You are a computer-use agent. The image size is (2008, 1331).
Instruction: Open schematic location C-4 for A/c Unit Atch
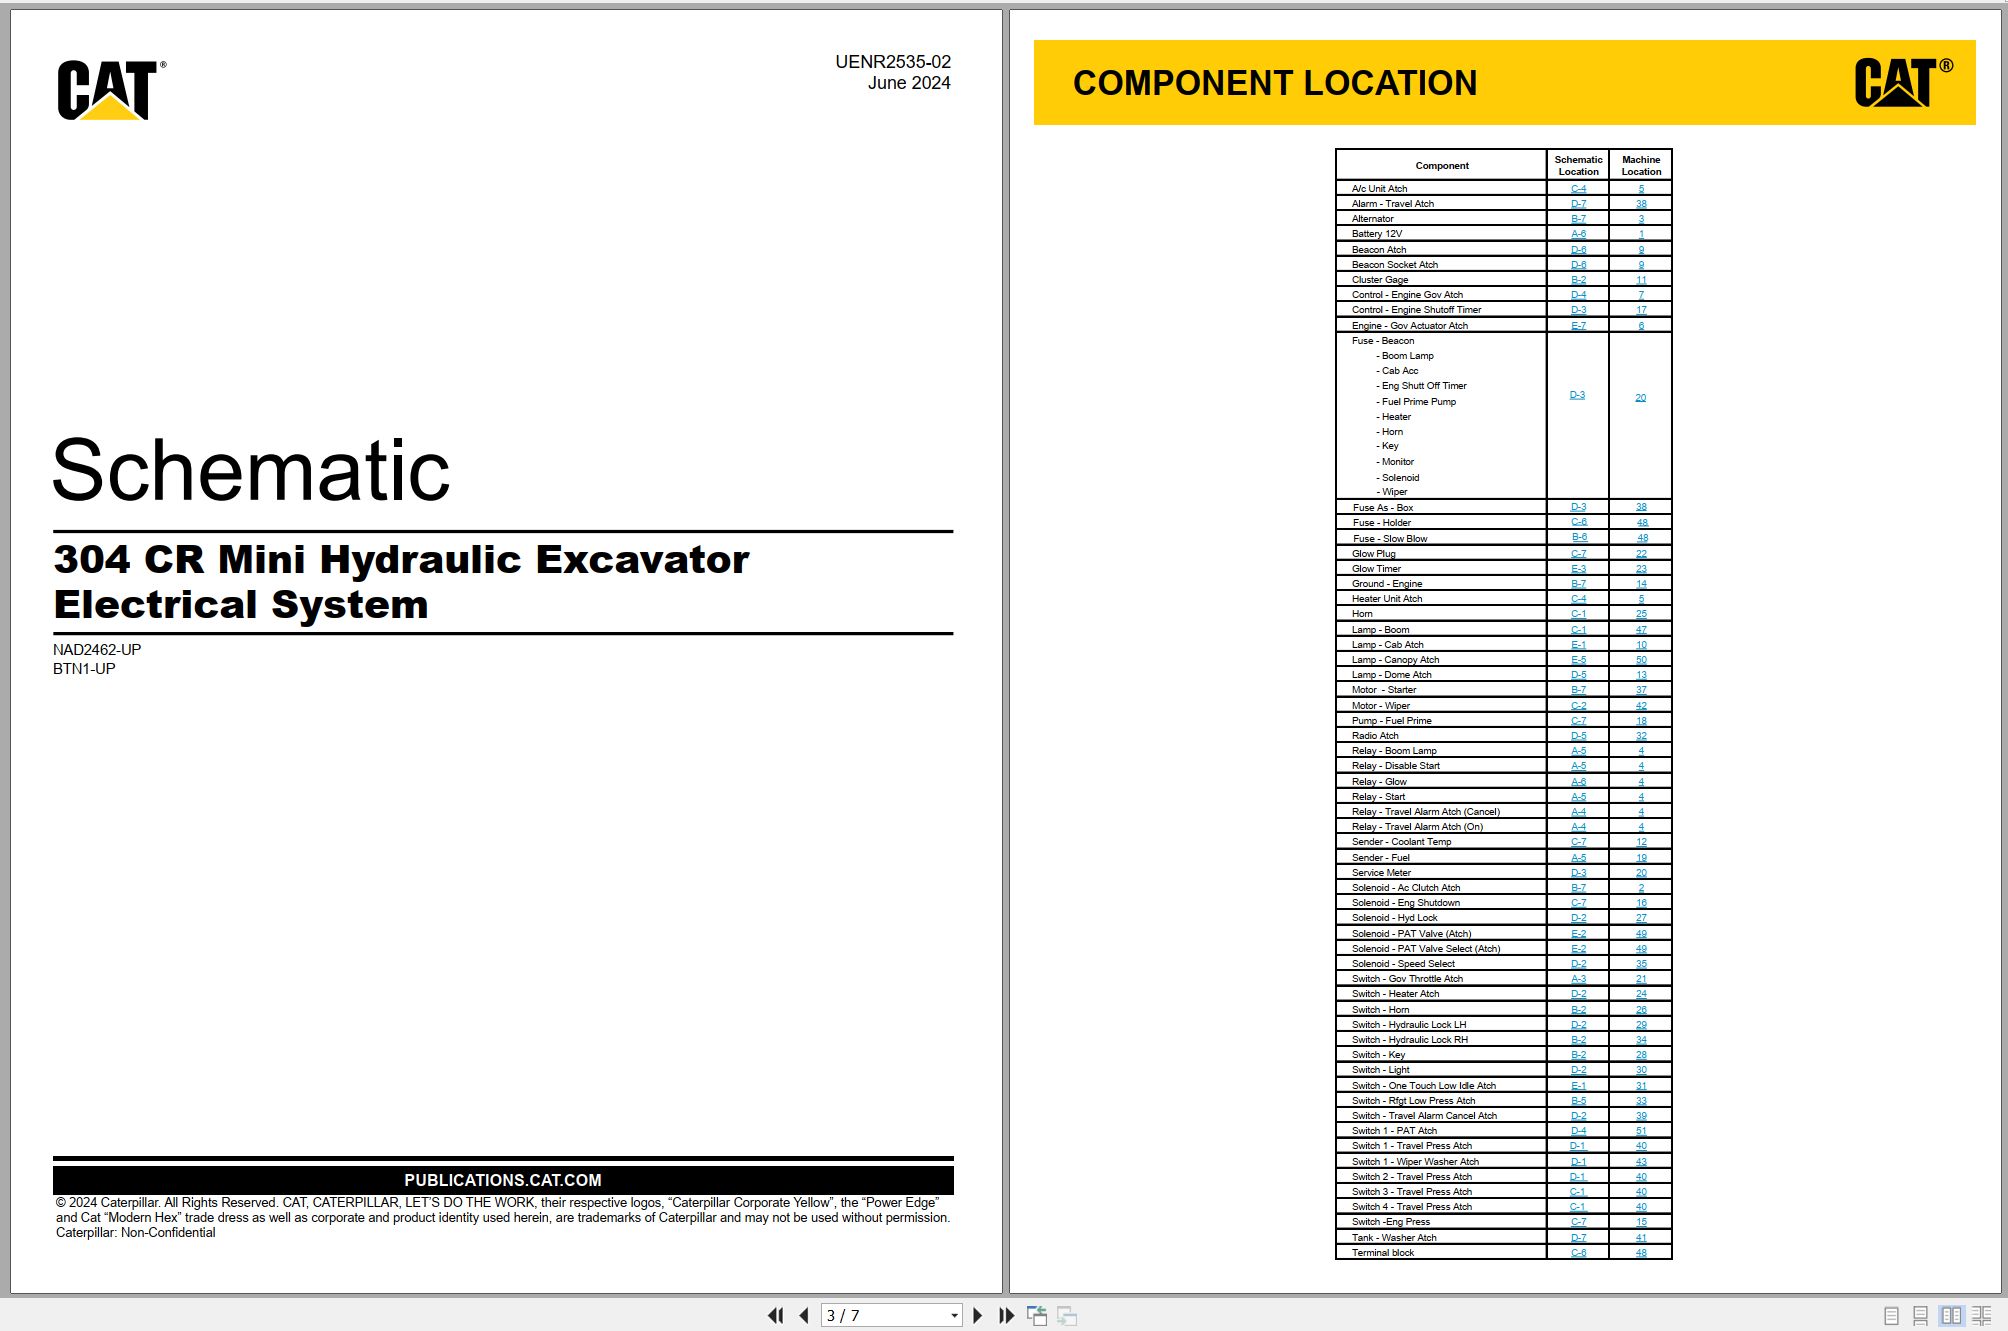[1578, 189]
